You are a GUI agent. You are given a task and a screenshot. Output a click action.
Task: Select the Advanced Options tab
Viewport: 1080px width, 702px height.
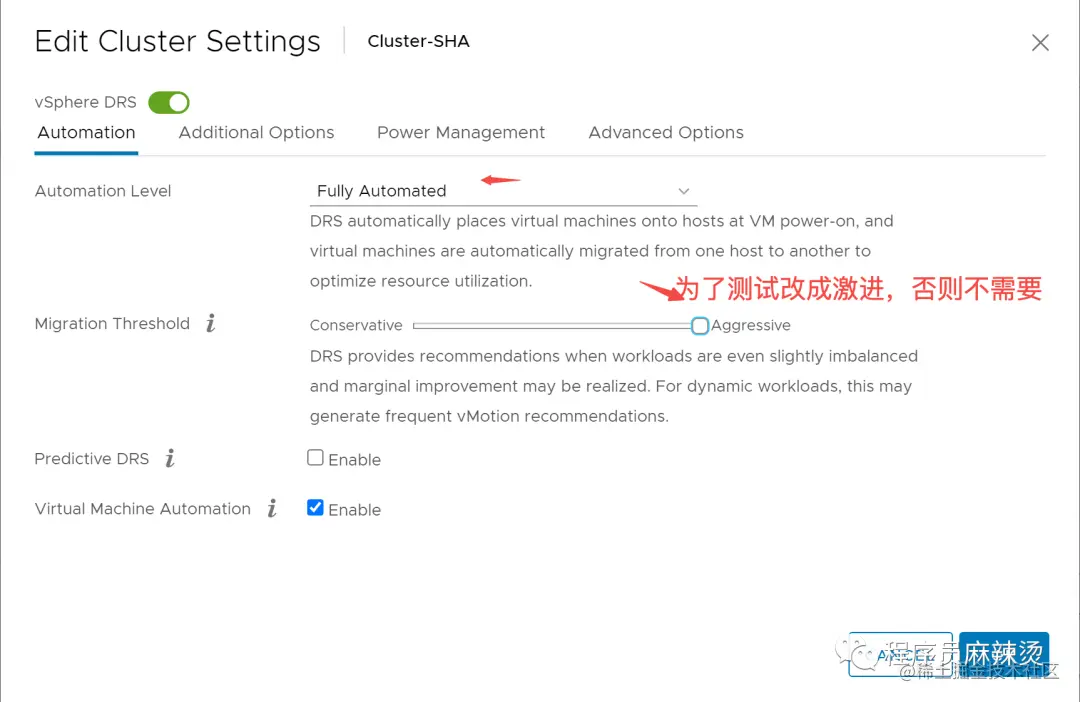click(666, 132)
